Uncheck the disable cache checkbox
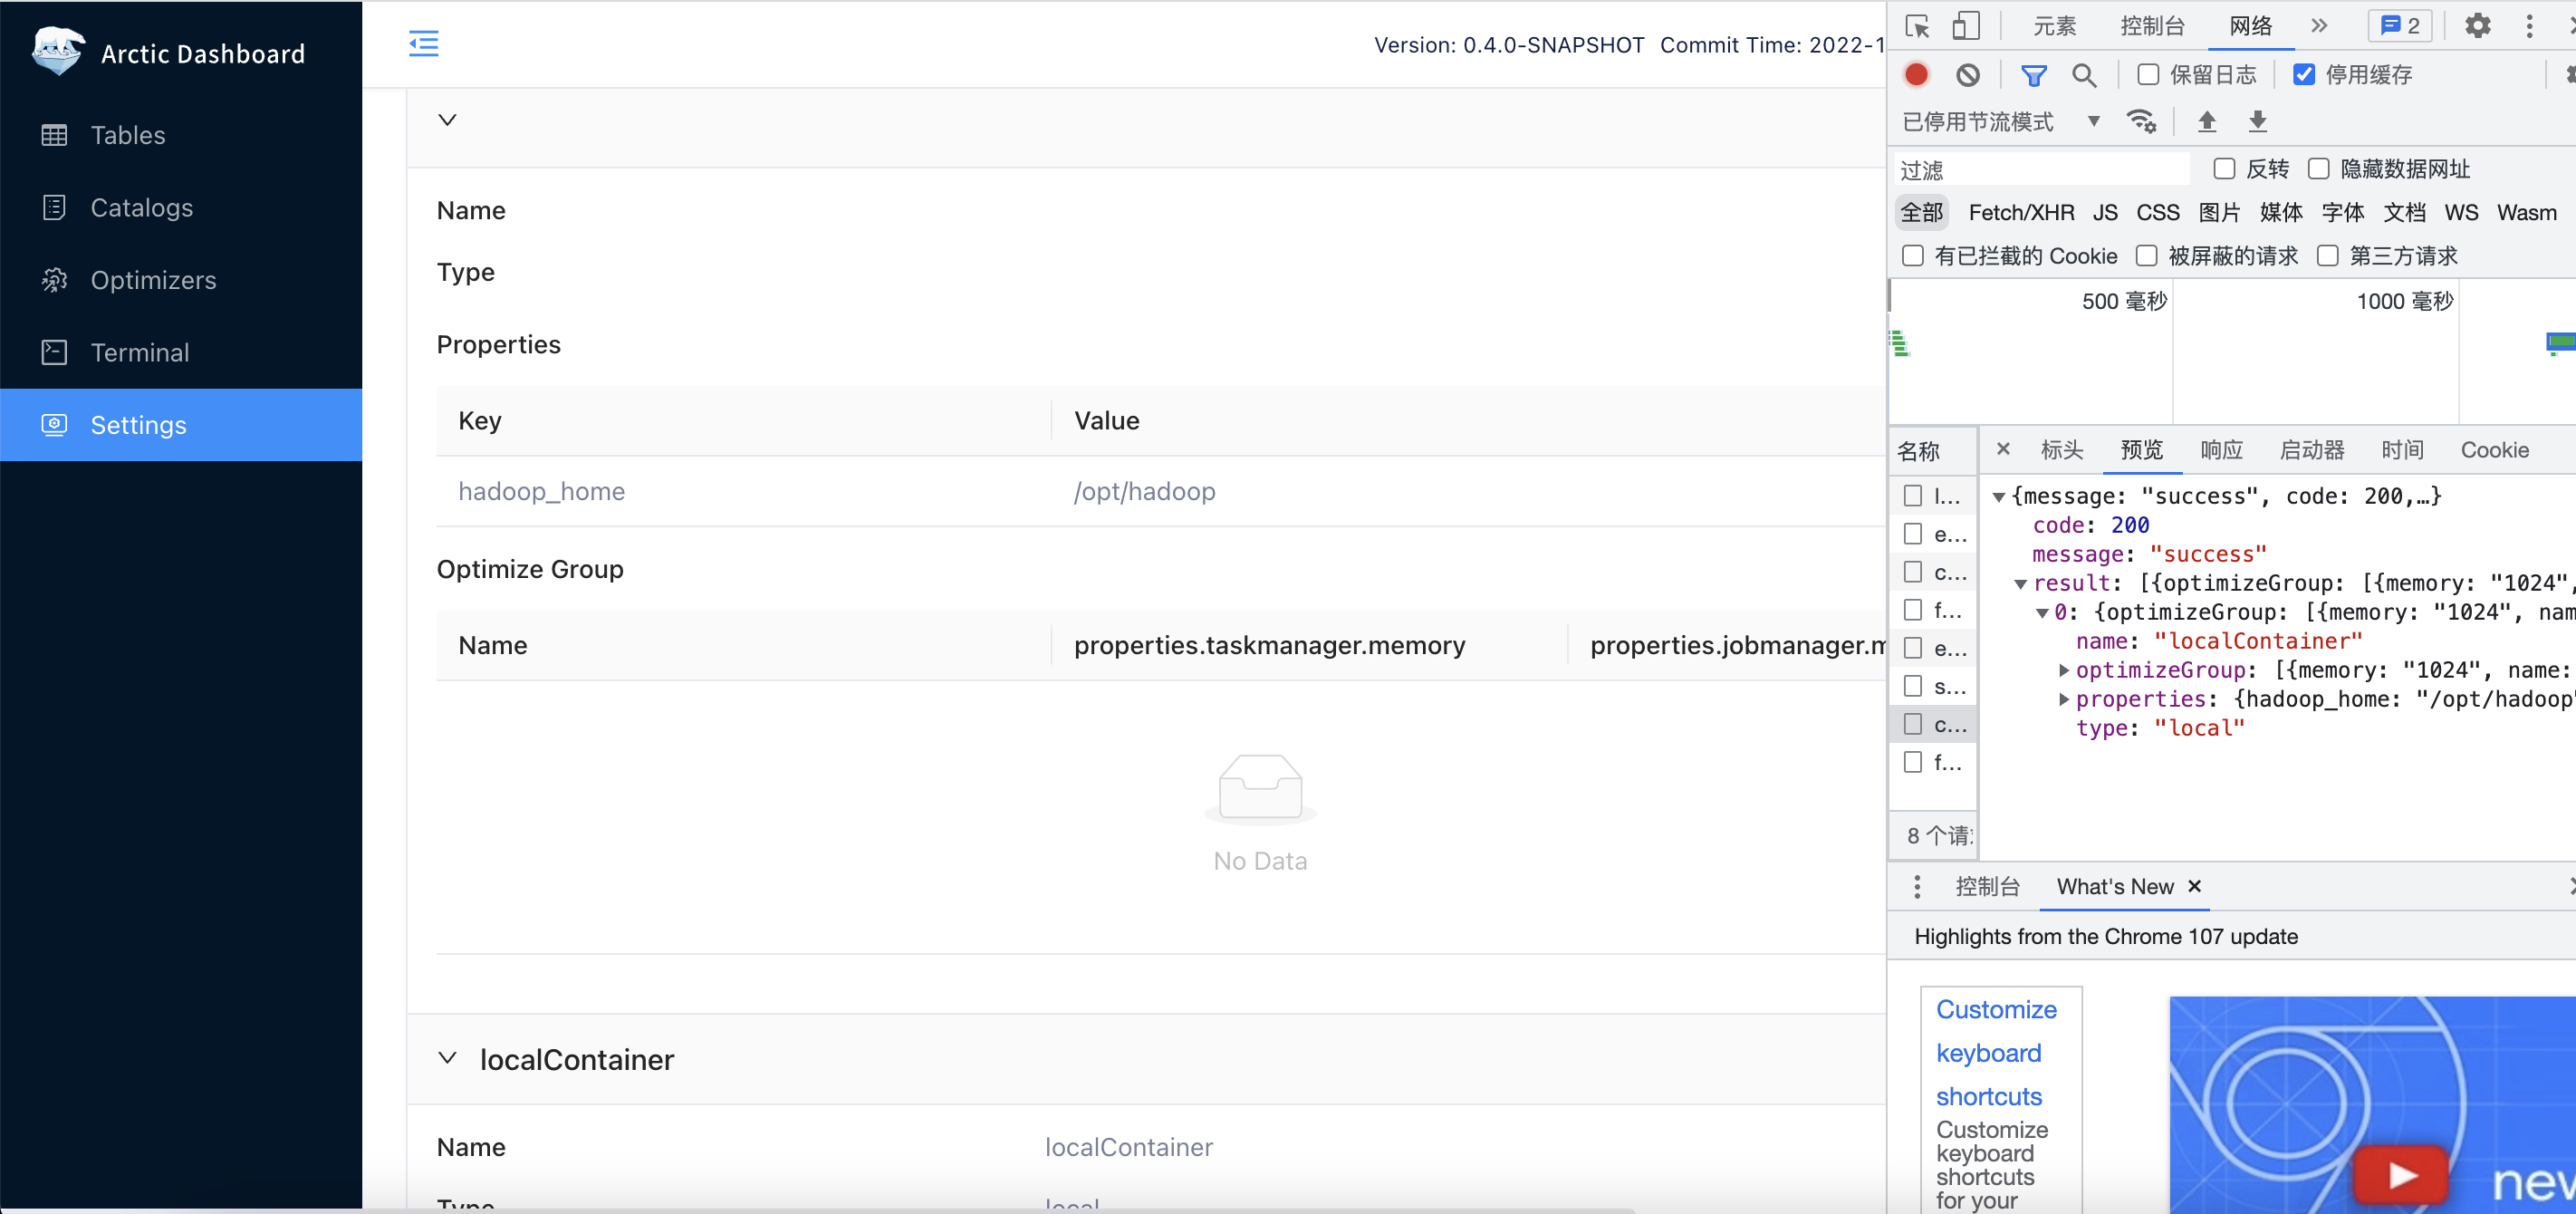Image resolution: width=2576 pixels, height=1214 pixels. (x=2304, y=75)
